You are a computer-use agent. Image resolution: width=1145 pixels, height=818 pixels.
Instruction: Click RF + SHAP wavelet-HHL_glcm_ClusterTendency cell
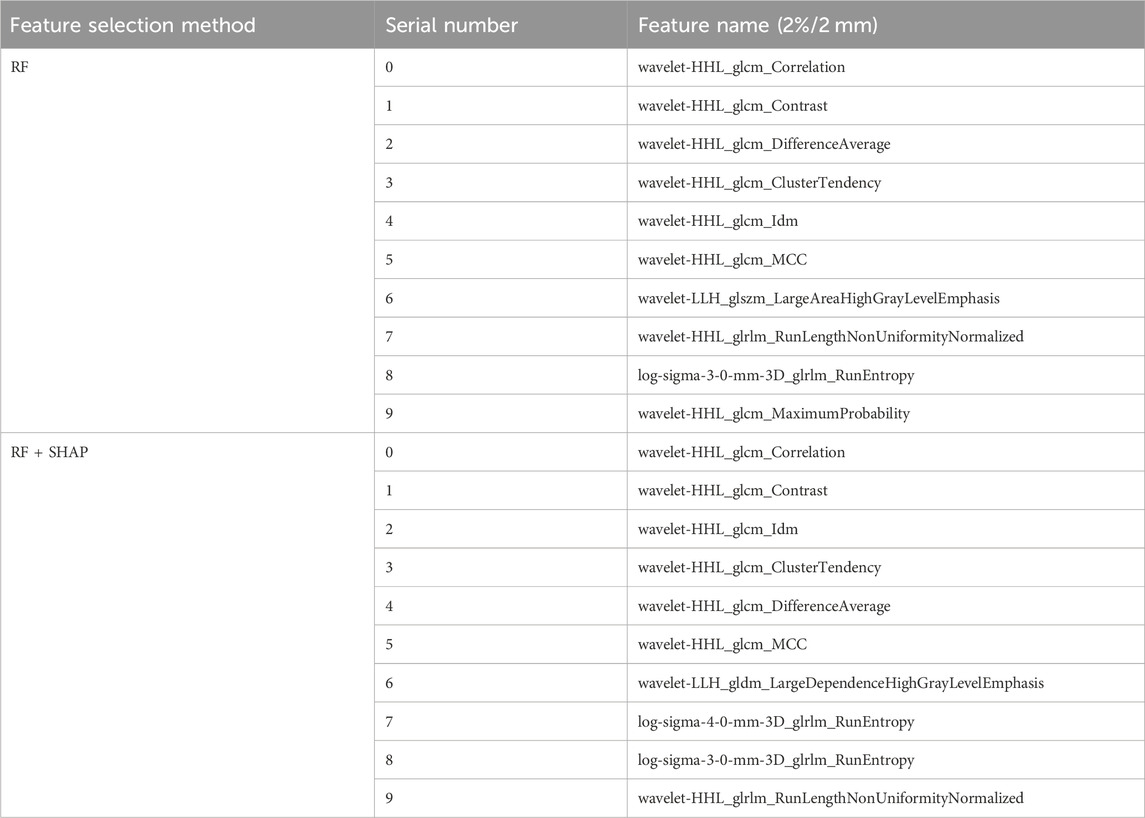coord(886,567)
